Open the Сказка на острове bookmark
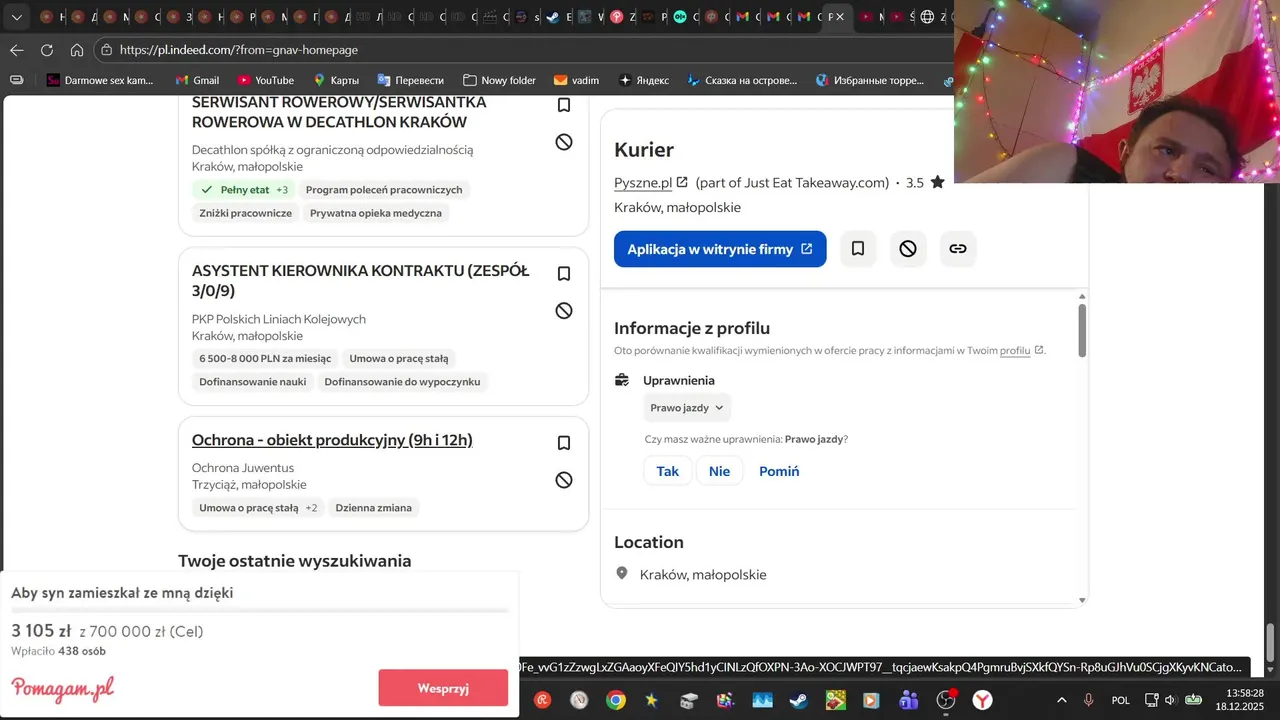 click(741, 80)
